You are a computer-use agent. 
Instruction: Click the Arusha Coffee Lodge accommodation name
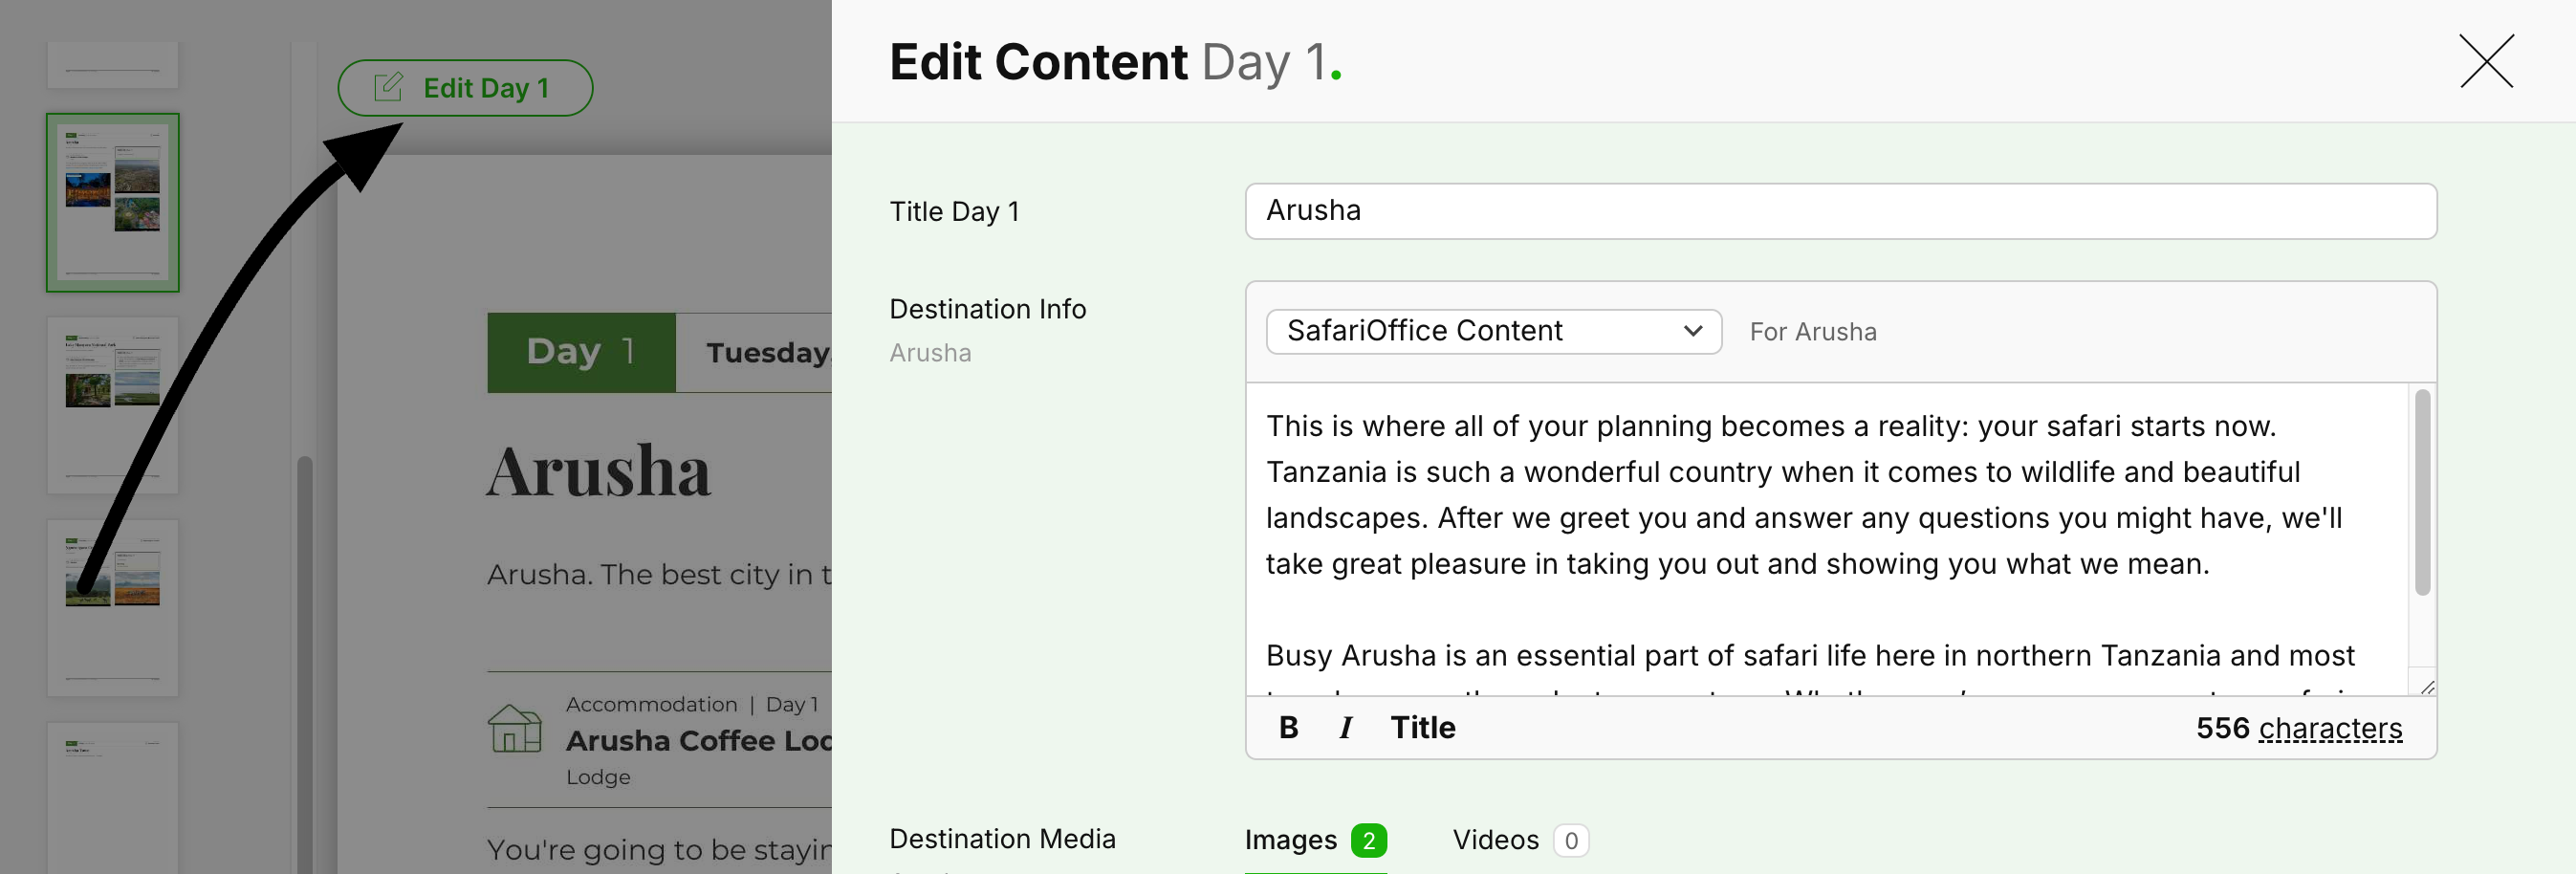click(698, 741)
